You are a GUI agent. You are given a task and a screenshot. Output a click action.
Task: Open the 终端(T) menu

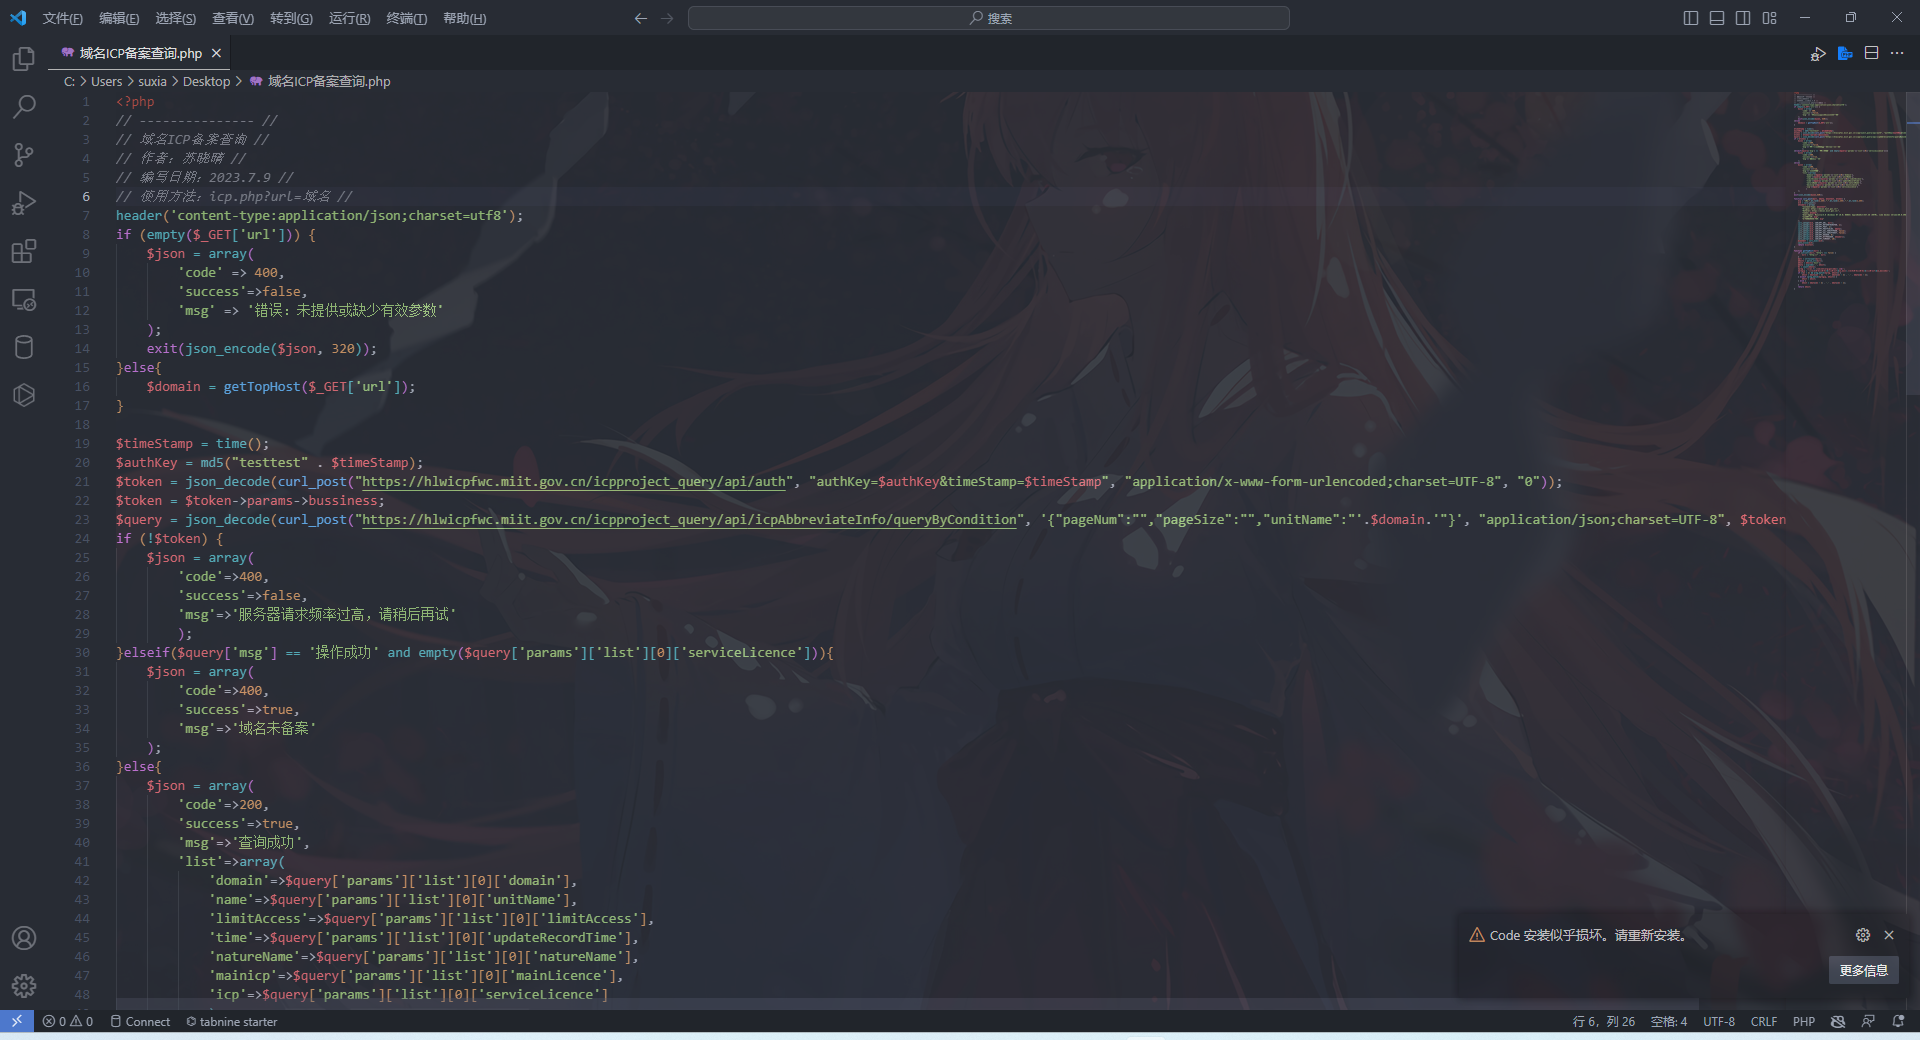coord(406,18)
